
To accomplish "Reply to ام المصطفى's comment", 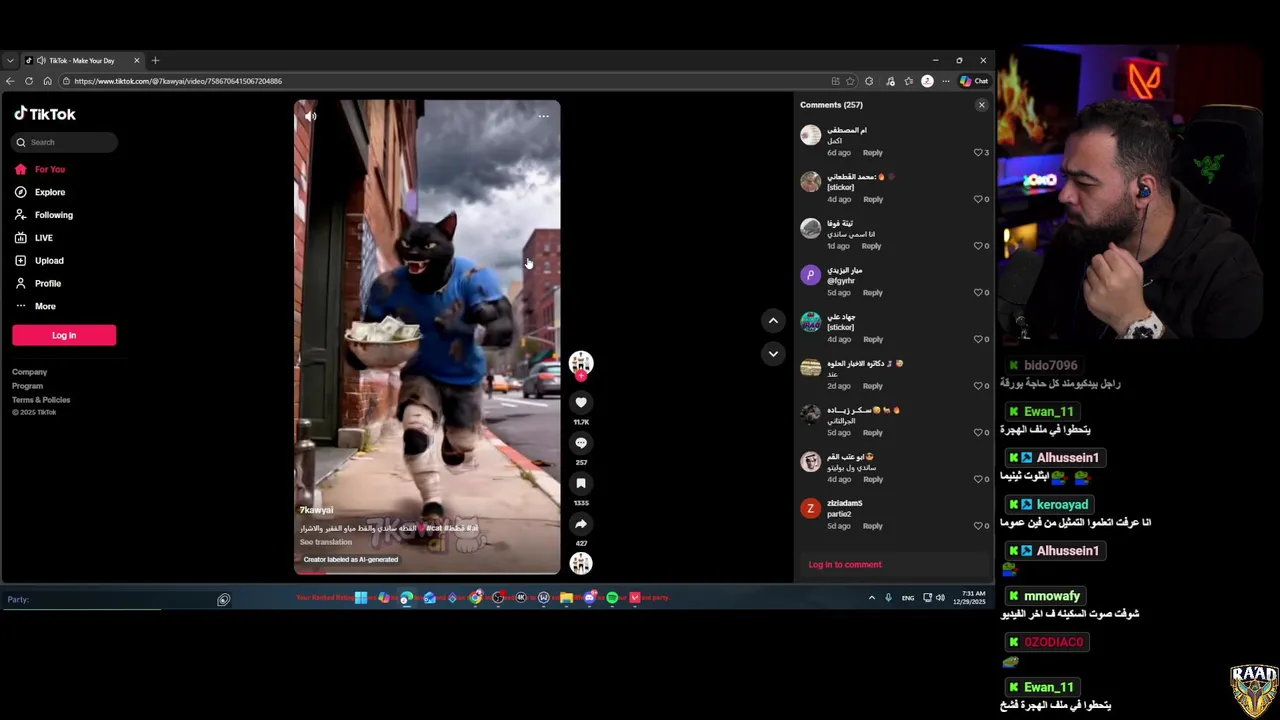I will (873, 153).
